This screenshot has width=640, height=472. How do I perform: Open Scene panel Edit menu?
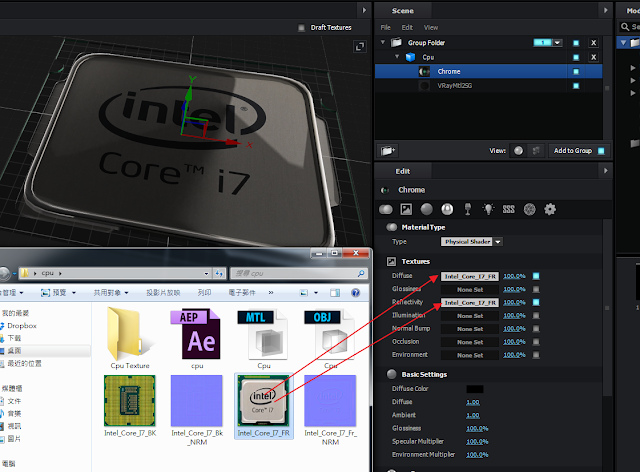pos(407,27)
